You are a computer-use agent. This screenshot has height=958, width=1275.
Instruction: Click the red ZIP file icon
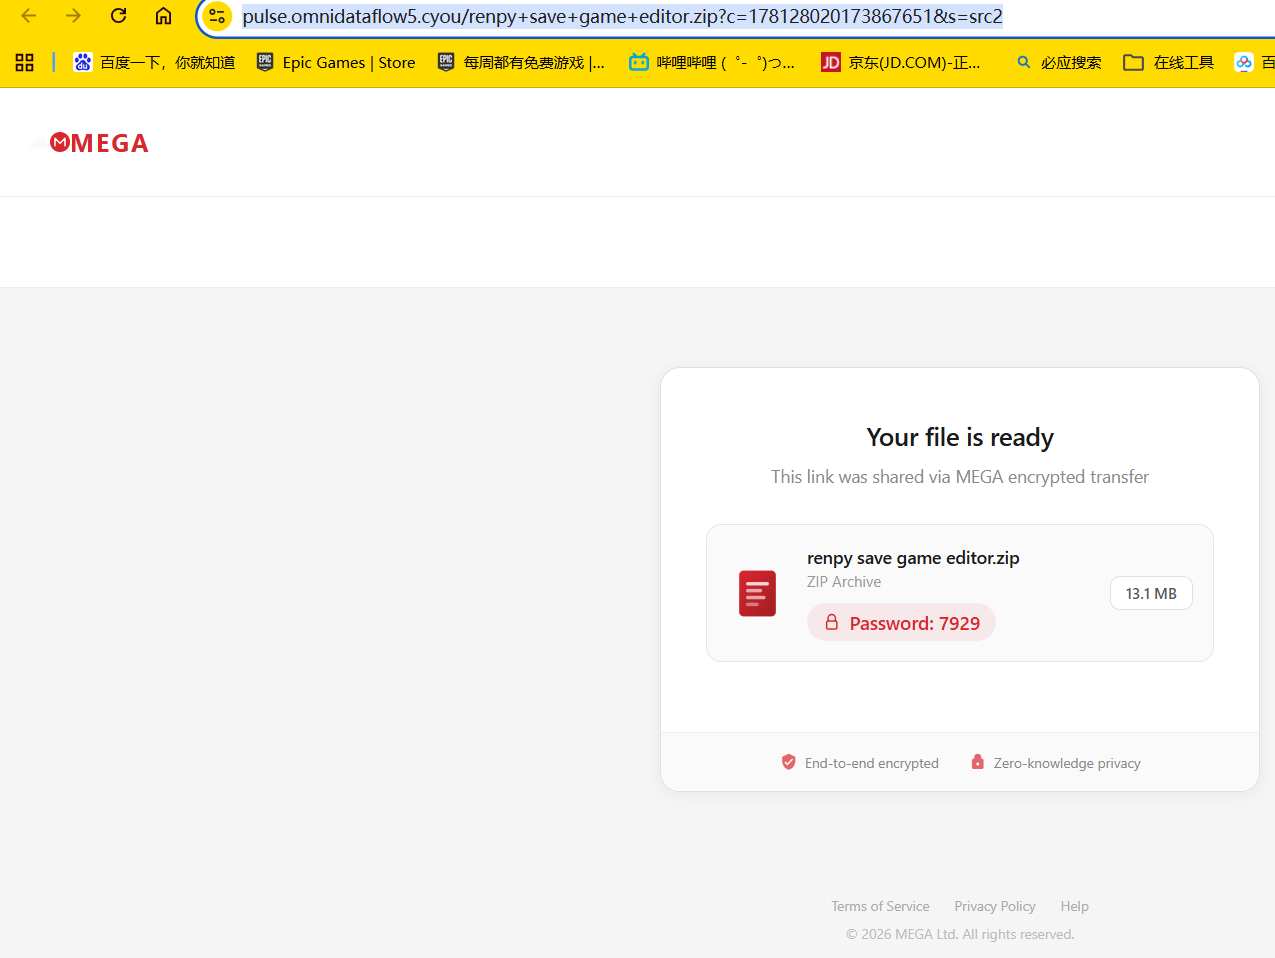coord(757,593)
